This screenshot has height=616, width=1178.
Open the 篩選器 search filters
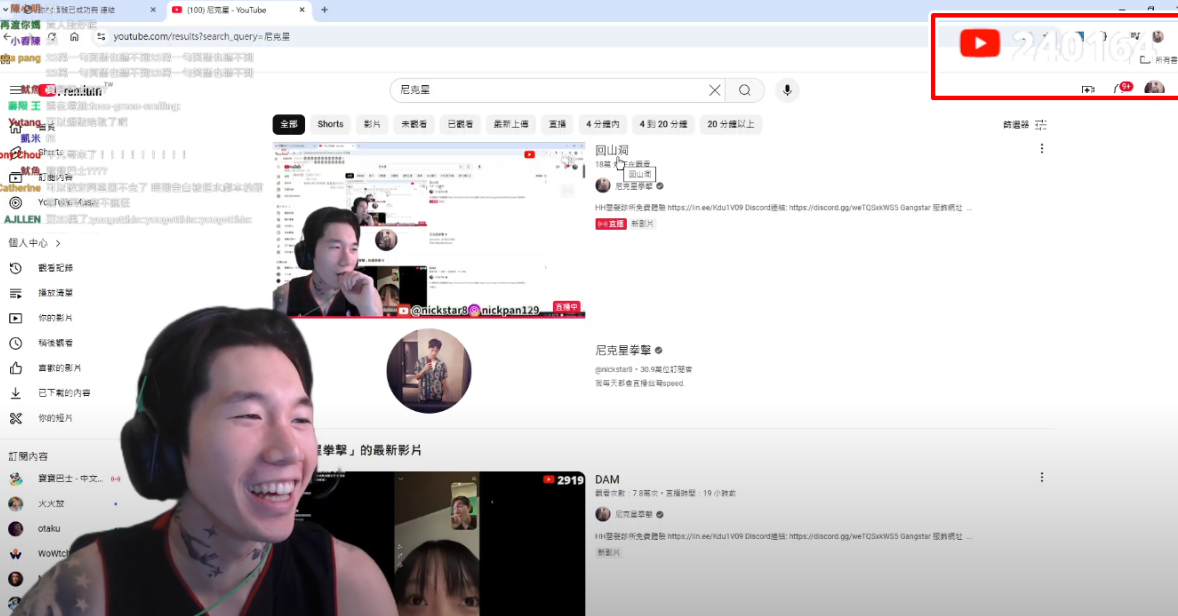click(1025, 125)
